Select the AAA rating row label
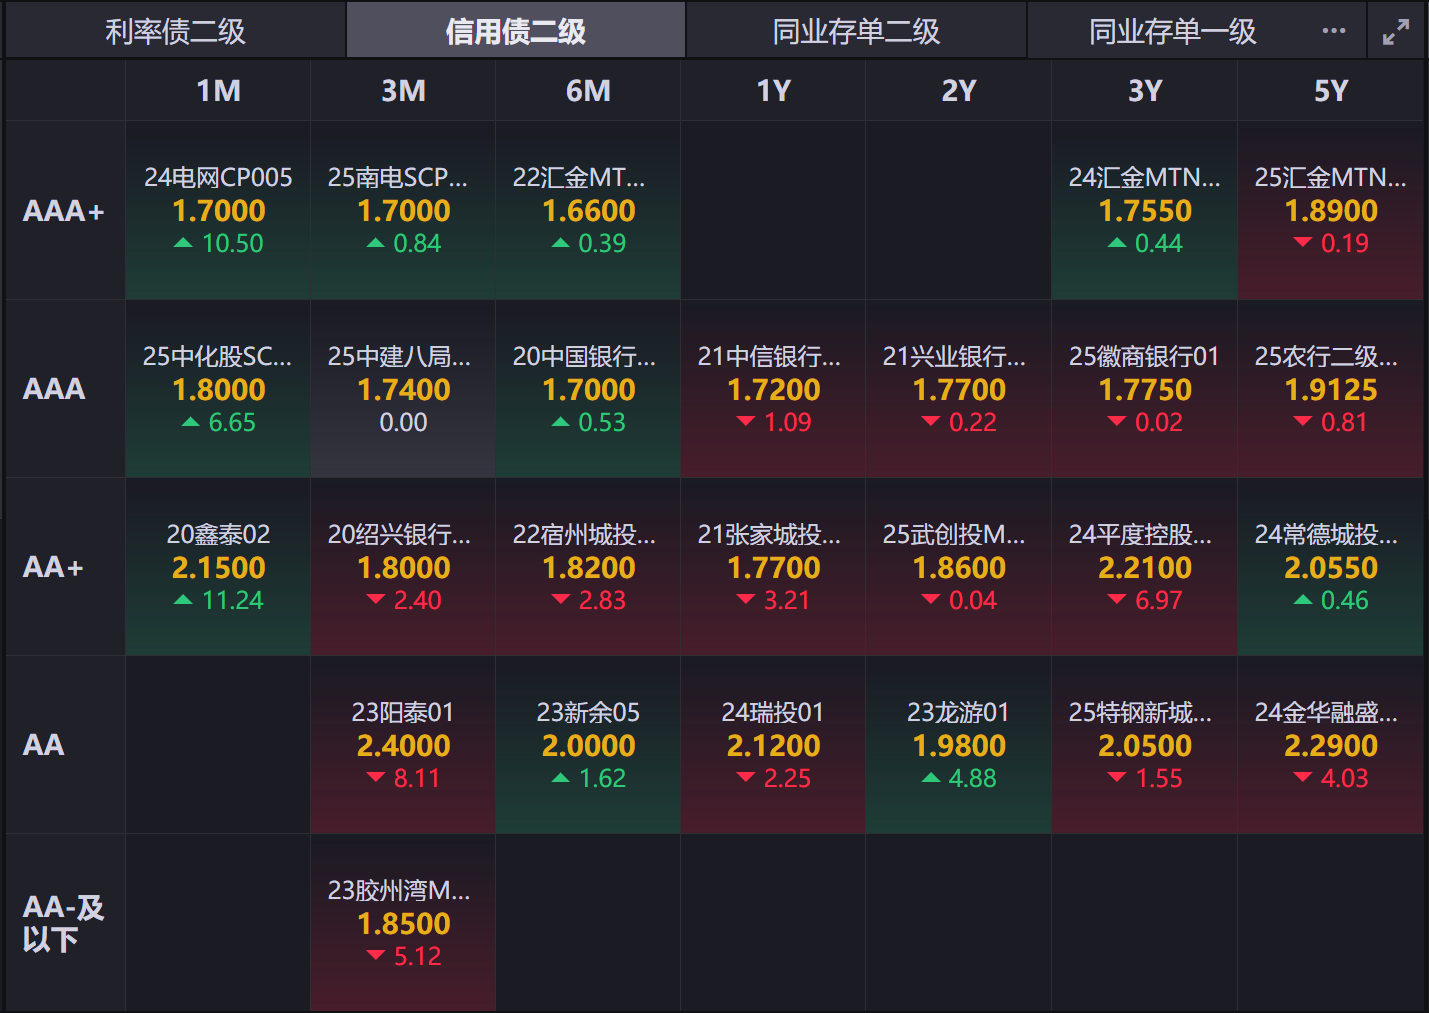 [x=65, y=389]
